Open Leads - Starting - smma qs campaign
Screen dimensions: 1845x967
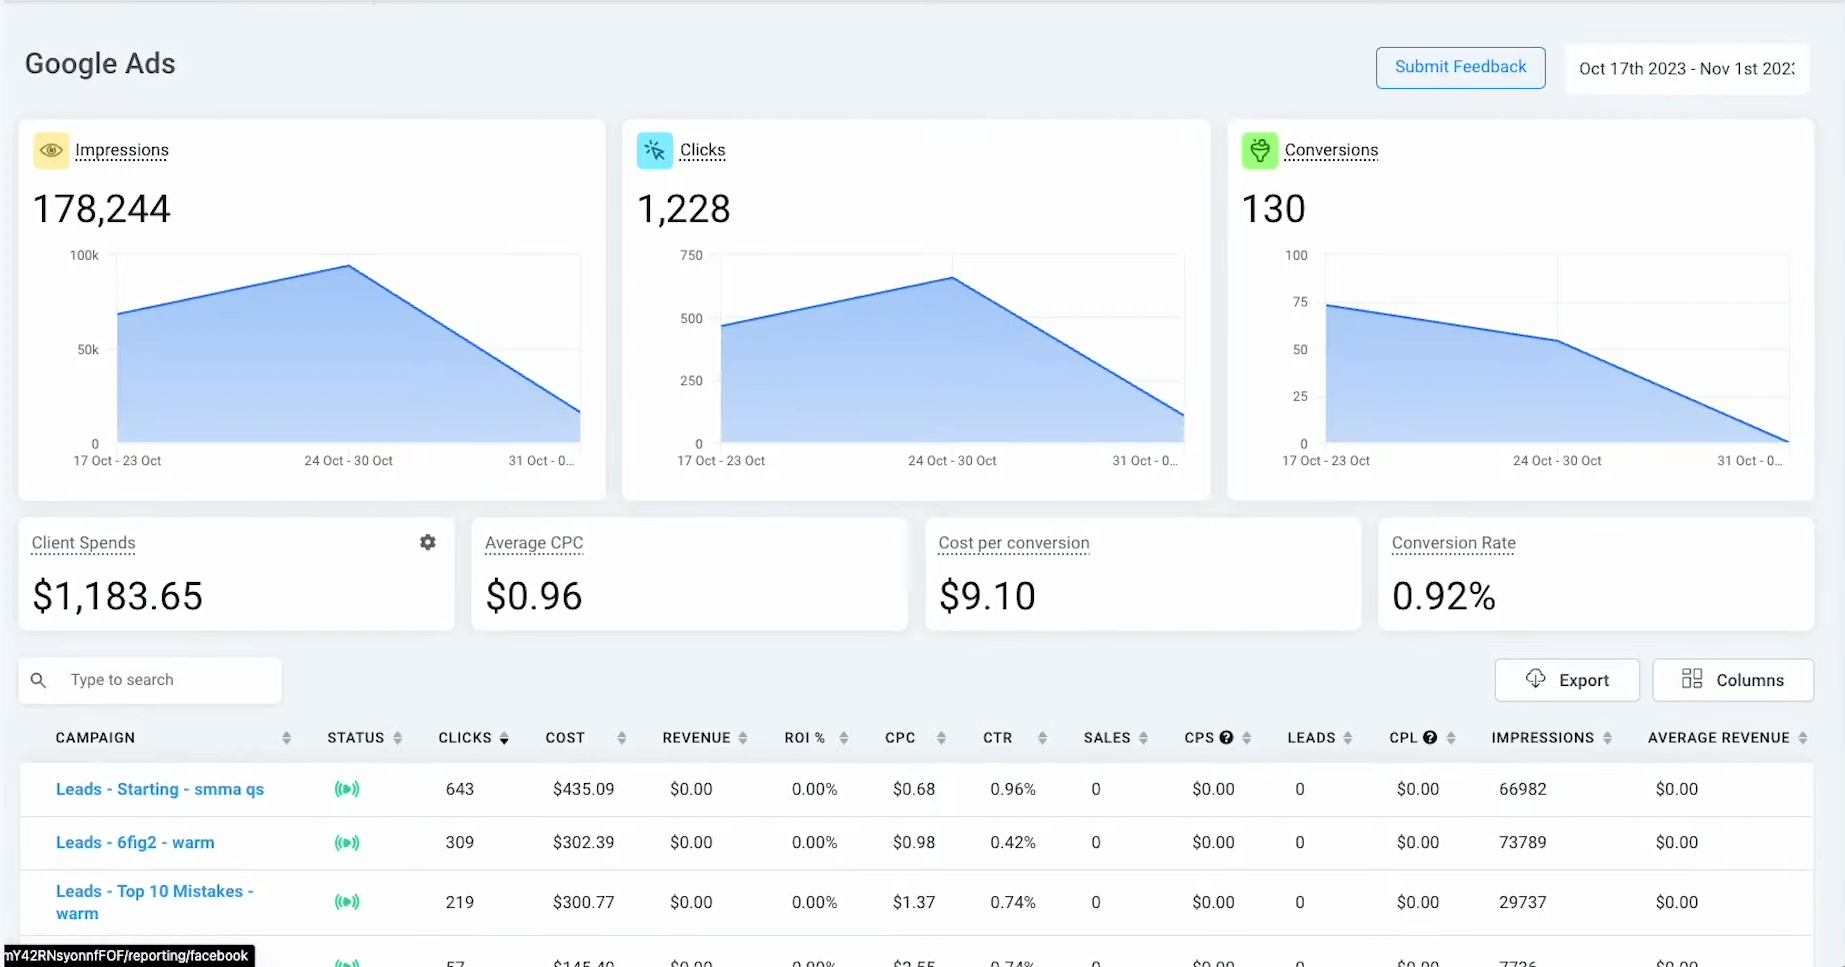[x=160, y=789]
